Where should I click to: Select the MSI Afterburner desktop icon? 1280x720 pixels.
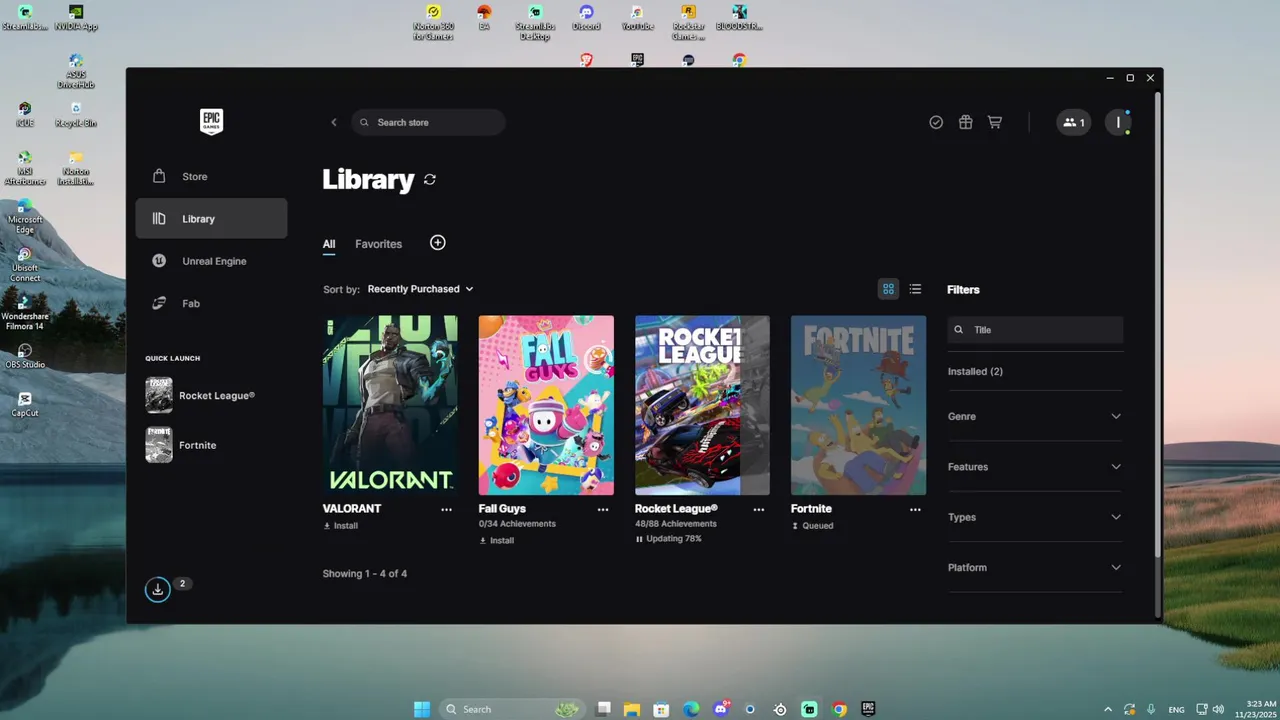[x=25, y=168]
